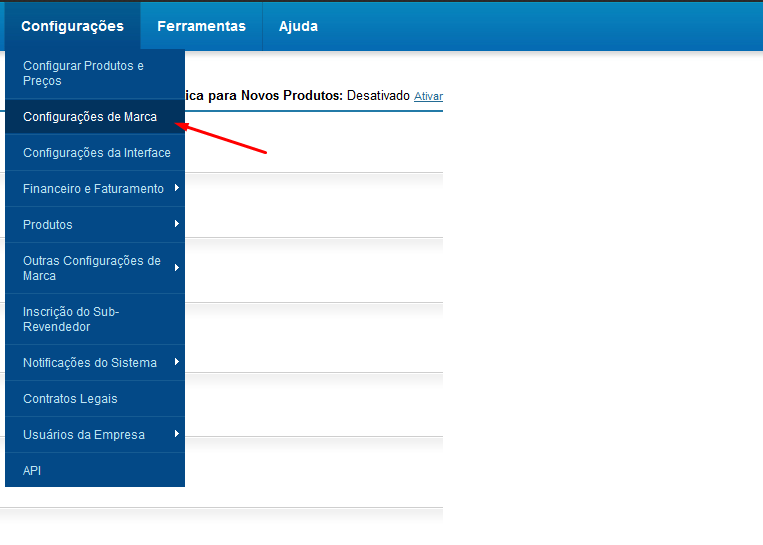Open the Ferramentas menu
763x545 pixels.
201,26
